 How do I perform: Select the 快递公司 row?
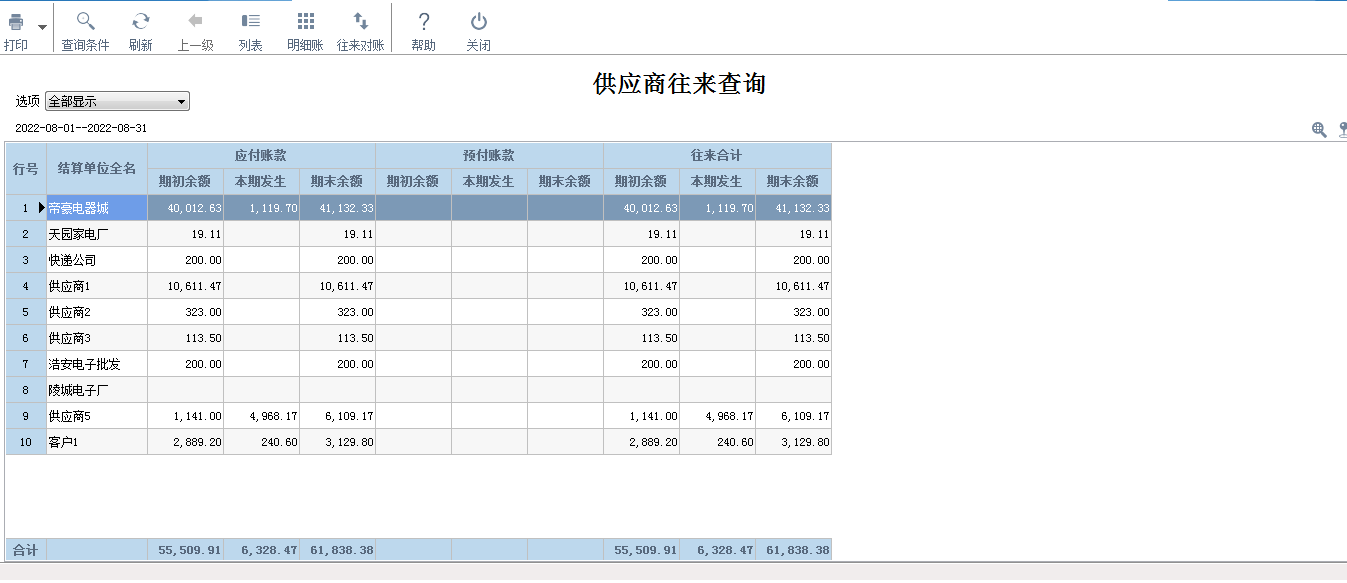[x=96, y=260]
